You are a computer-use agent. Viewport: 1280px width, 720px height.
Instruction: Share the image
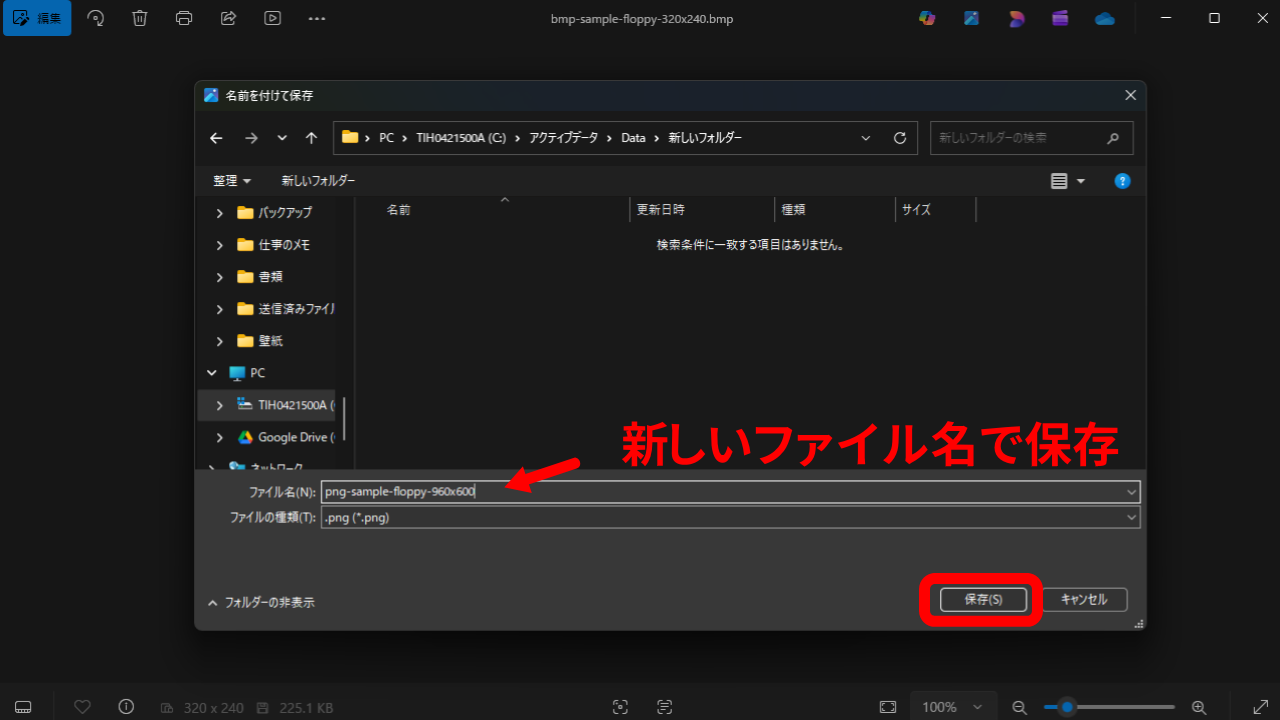pos(228,17)
